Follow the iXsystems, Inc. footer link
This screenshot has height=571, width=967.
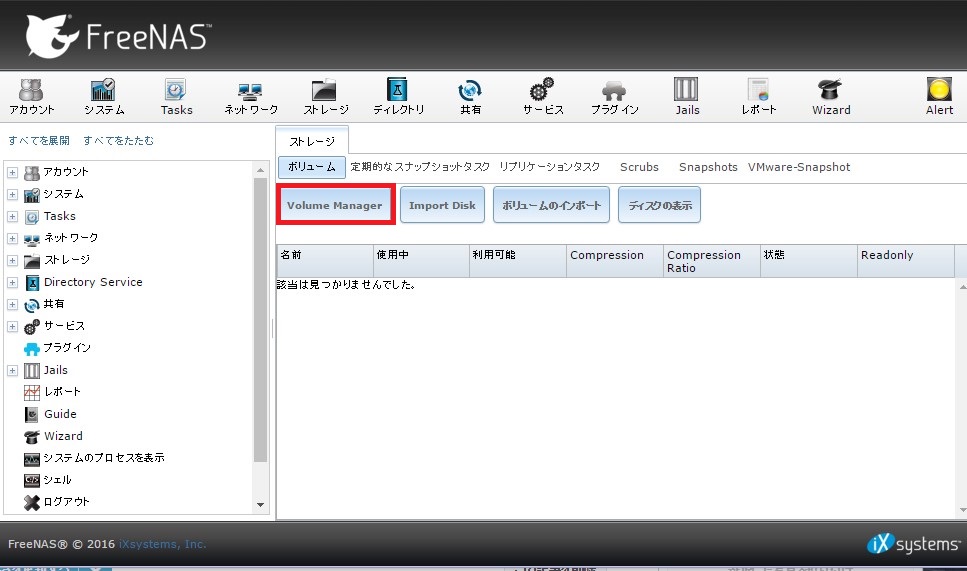[x=162, y=544]
